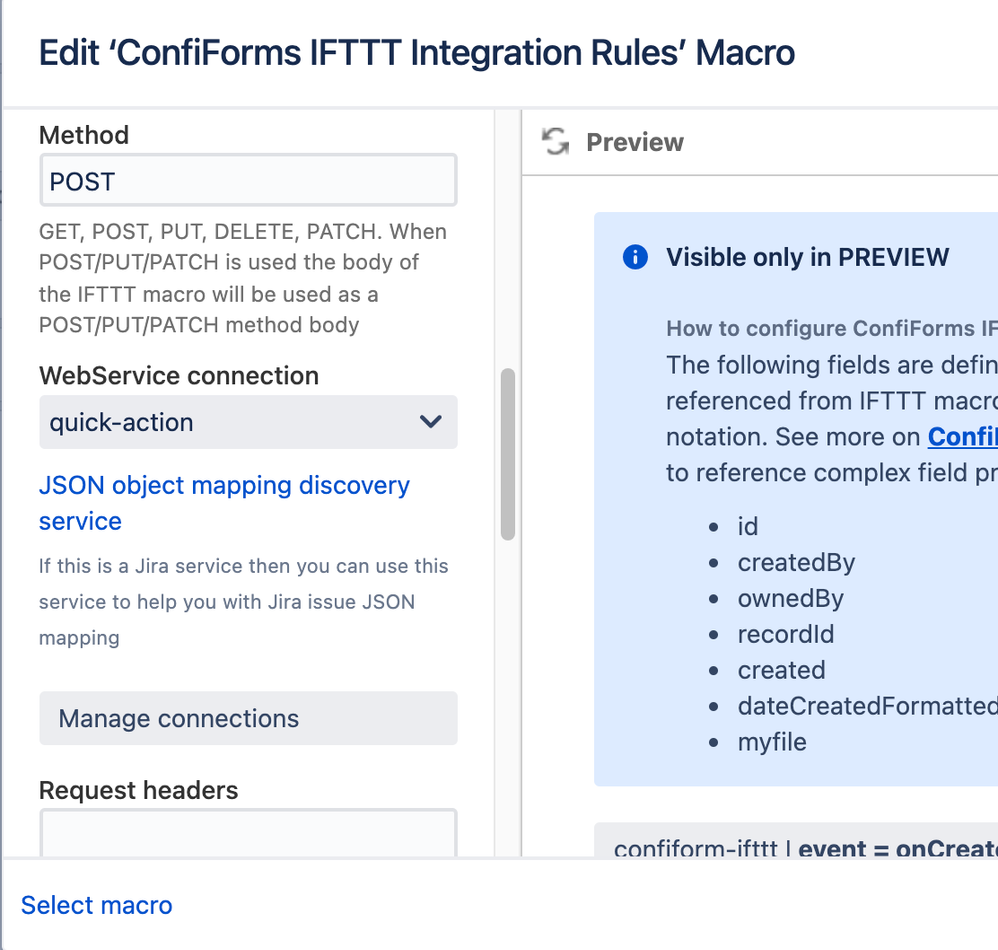
Task: Click the 'Visible only in PREVIEW' heading
Action: tap(807, 257)
